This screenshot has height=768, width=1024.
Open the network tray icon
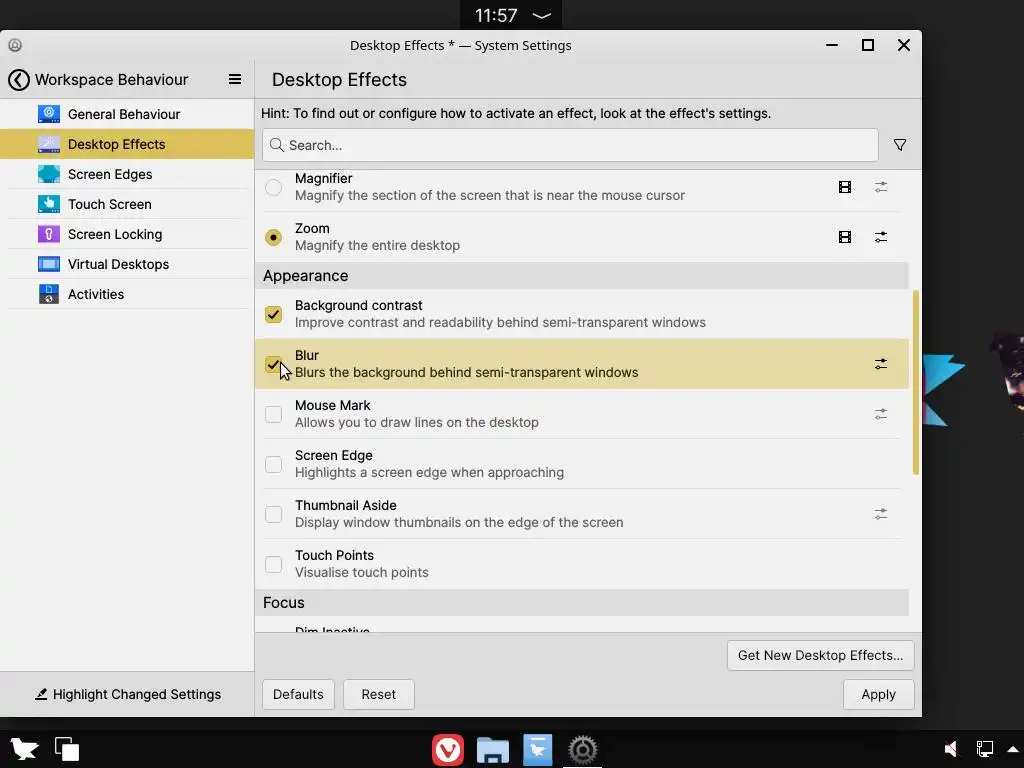click(984, 749)
